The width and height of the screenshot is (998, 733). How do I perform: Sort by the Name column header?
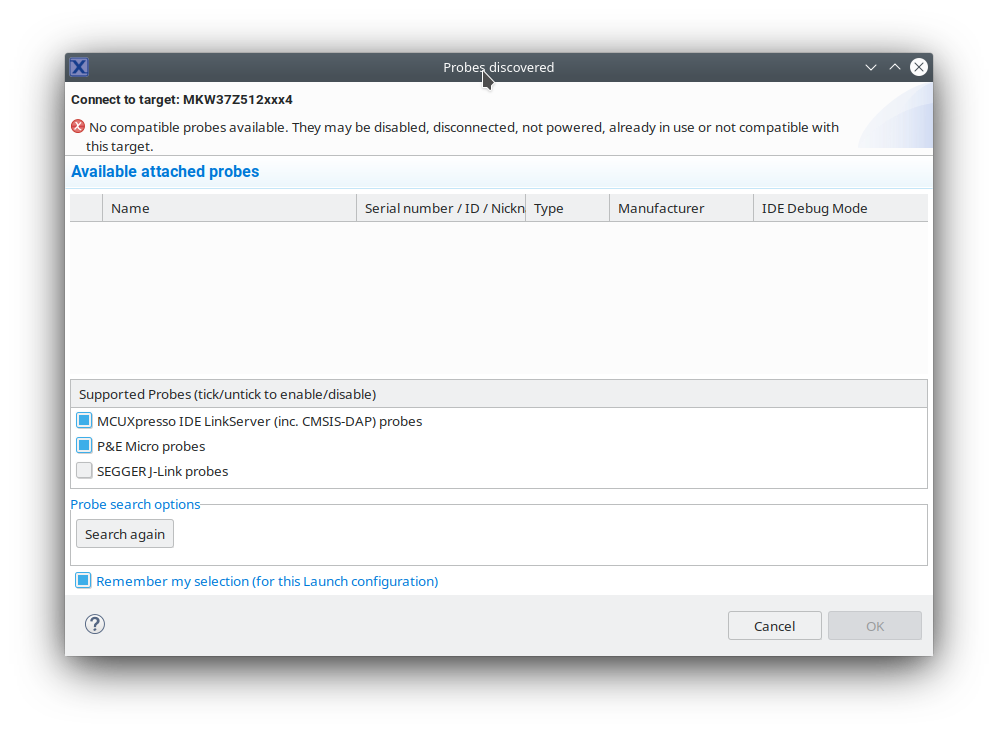tap(229, 208)
